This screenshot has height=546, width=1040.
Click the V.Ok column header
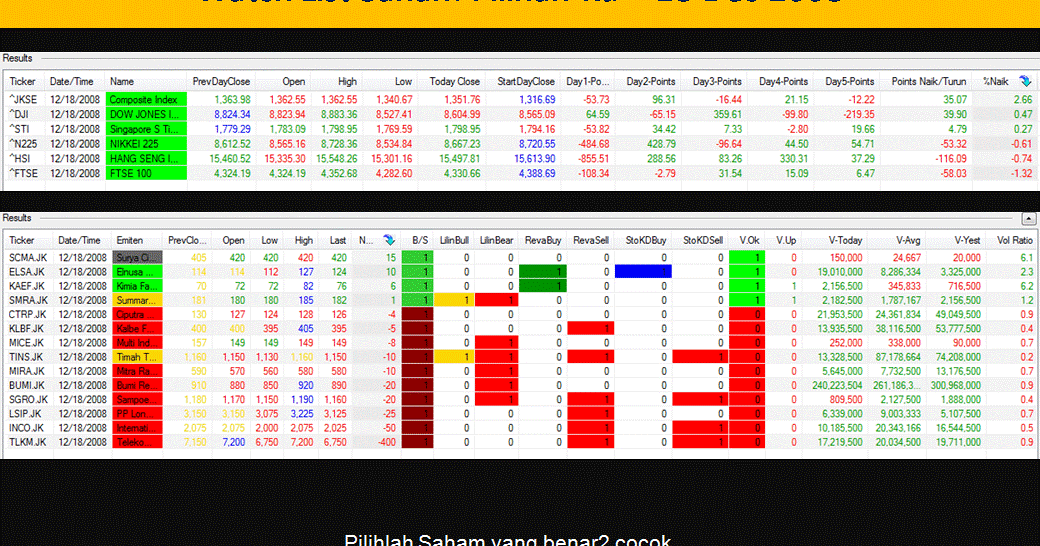tap(749, 240)
